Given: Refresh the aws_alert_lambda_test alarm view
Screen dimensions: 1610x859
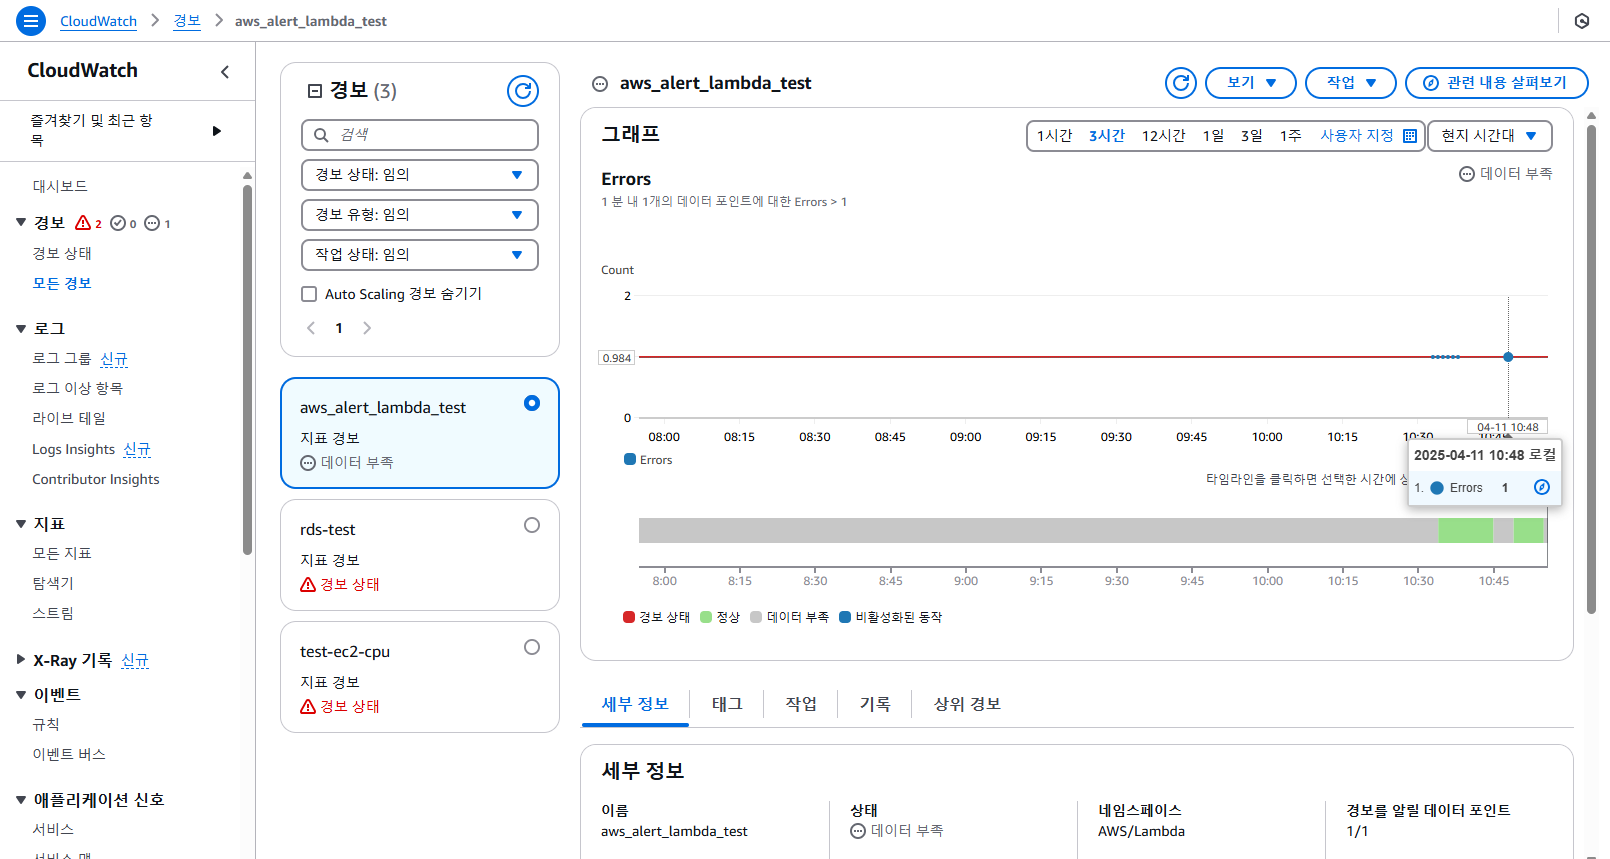Looking at the screenshot, I should pos(1180,83).
